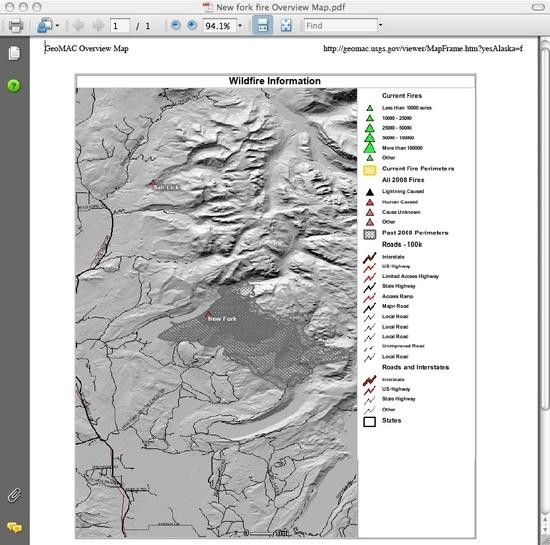Expand the zoom percentage dropdown

tap(240, 26)
